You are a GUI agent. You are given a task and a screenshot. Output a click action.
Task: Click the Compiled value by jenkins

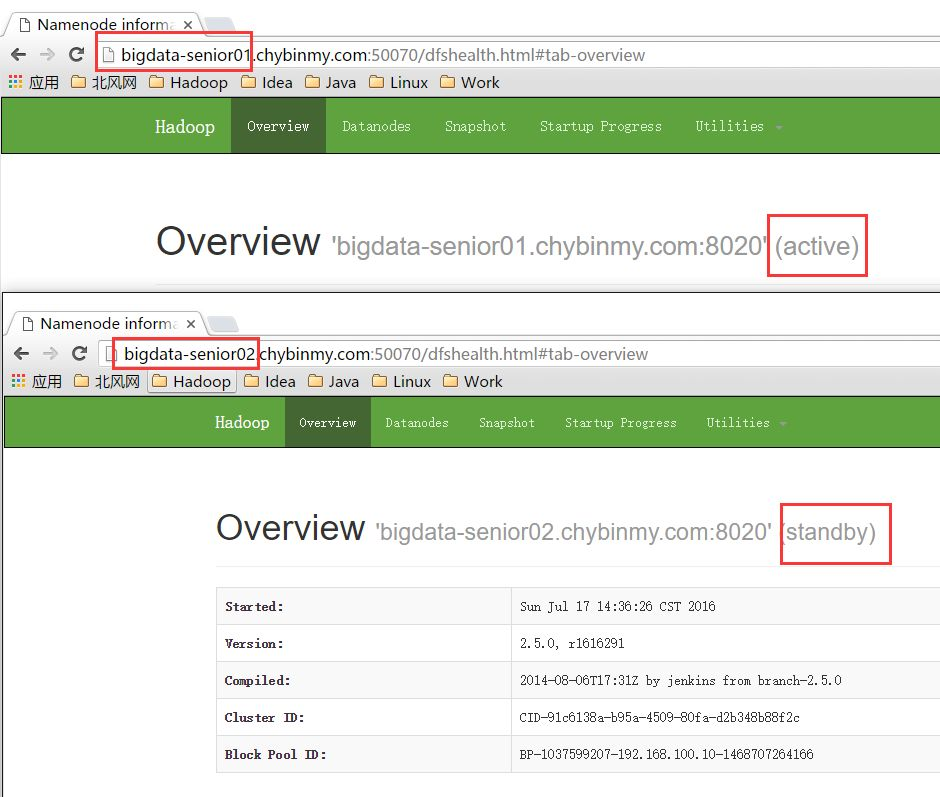pos(680,681)
